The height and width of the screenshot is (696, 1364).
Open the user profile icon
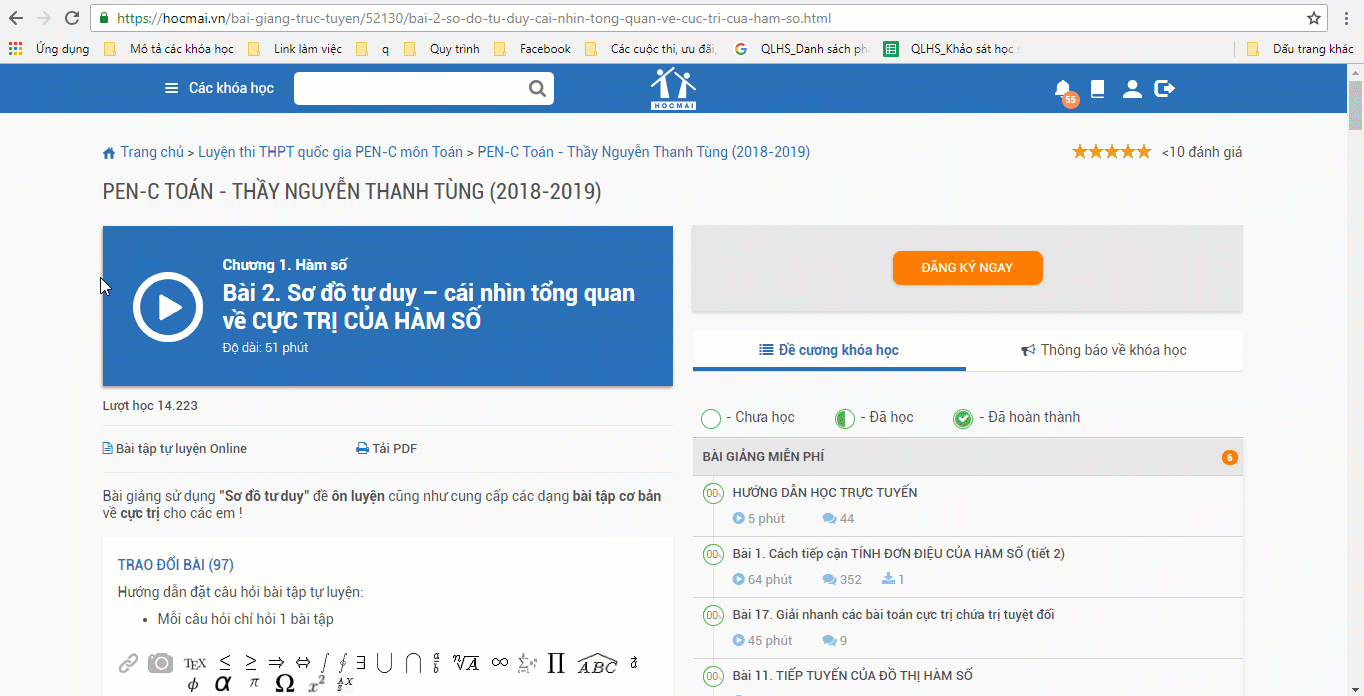click(x=1132, y=89)
